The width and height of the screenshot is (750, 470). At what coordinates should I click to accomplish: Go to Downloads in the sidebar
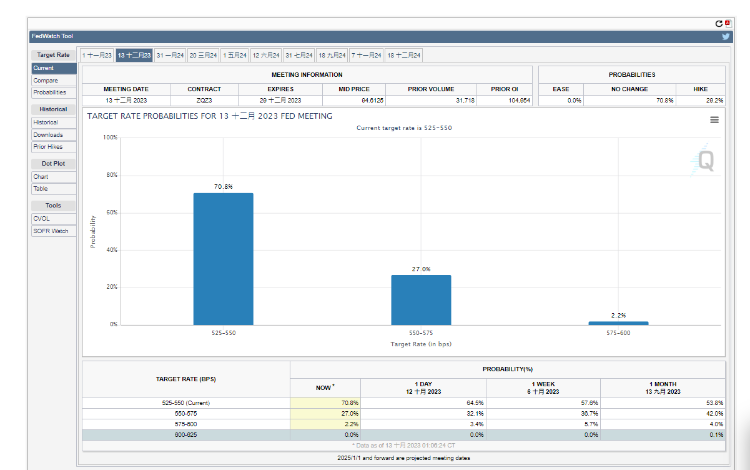click(x=48, y=134)
